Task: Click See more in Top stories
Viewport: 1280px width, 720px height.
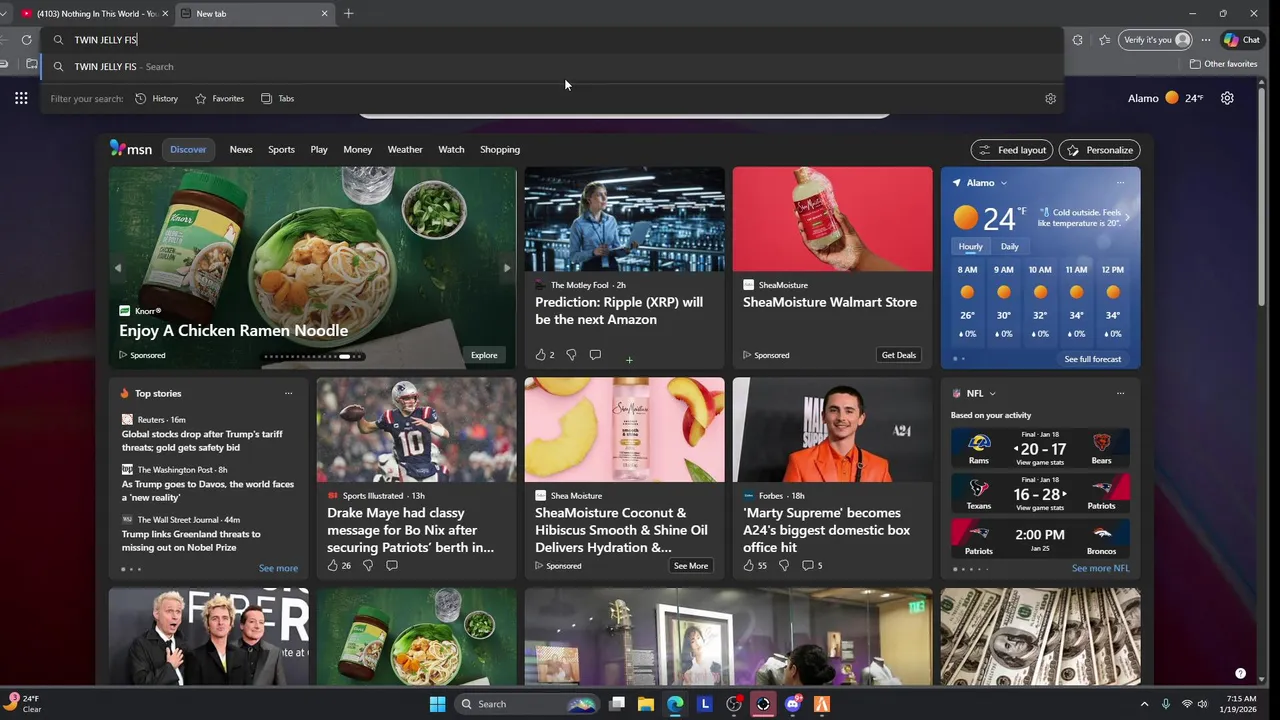Action: 278,568
